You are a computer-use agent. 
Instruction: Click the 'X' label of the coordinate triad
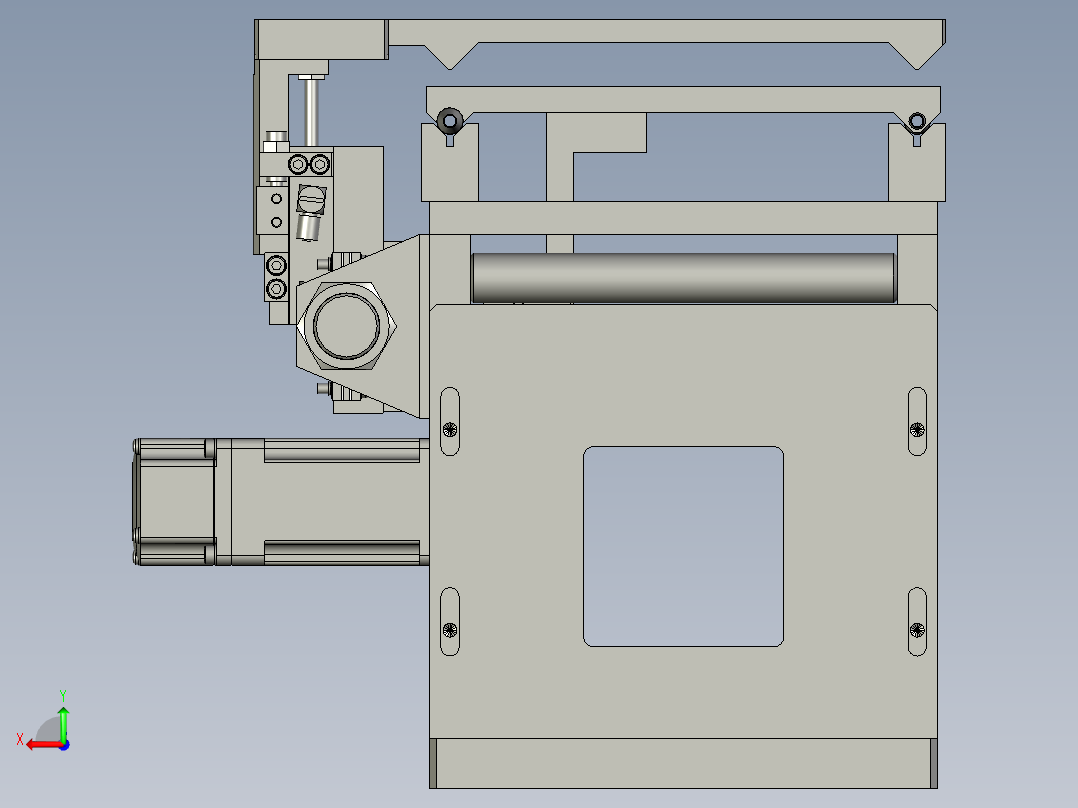click(x=20, y=739)
